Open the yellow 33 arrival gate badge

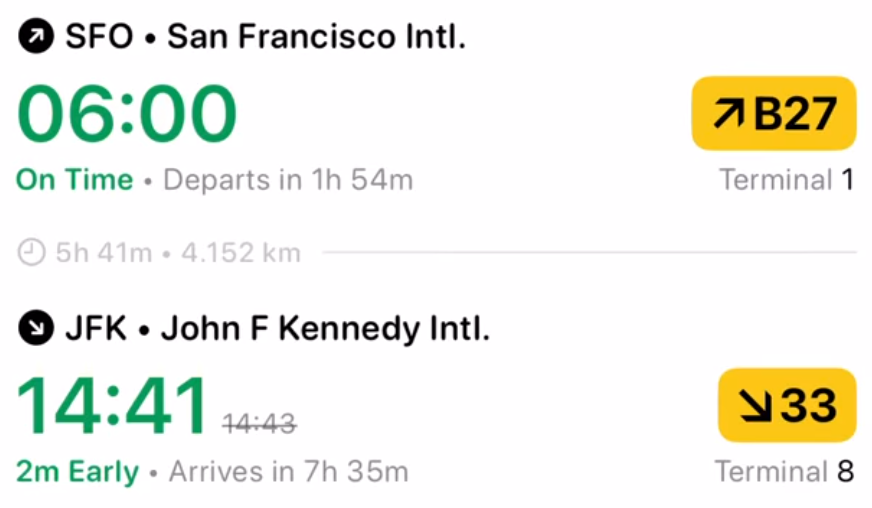coord(786,405)
